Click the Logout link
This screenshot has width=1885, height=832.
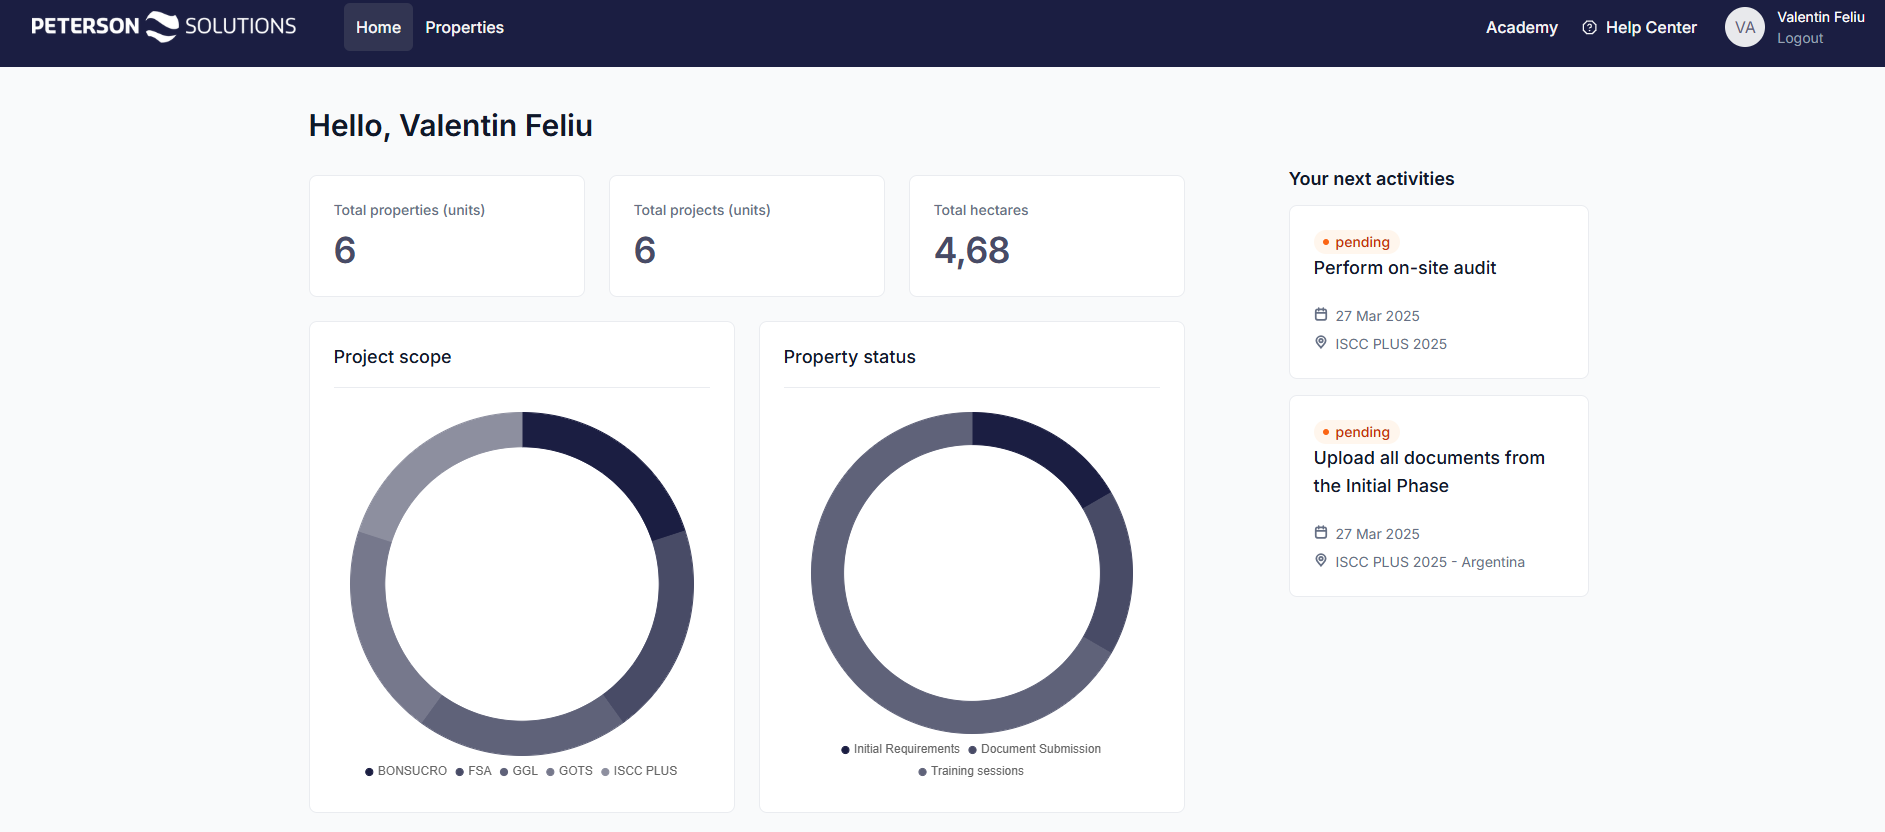click(1799, 39)
